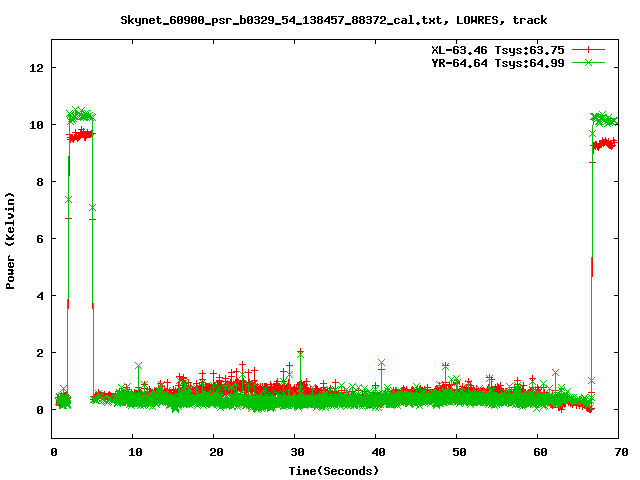Viewport: 640px width, 480px height.
Task: Click the x-axis tick label 30
Action: (x=298, y=452)
